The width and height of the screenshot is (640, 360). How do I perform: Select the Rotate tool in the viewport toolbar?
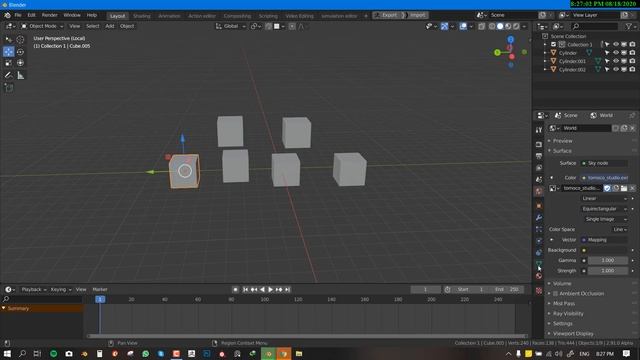click(x=20, y=51)
